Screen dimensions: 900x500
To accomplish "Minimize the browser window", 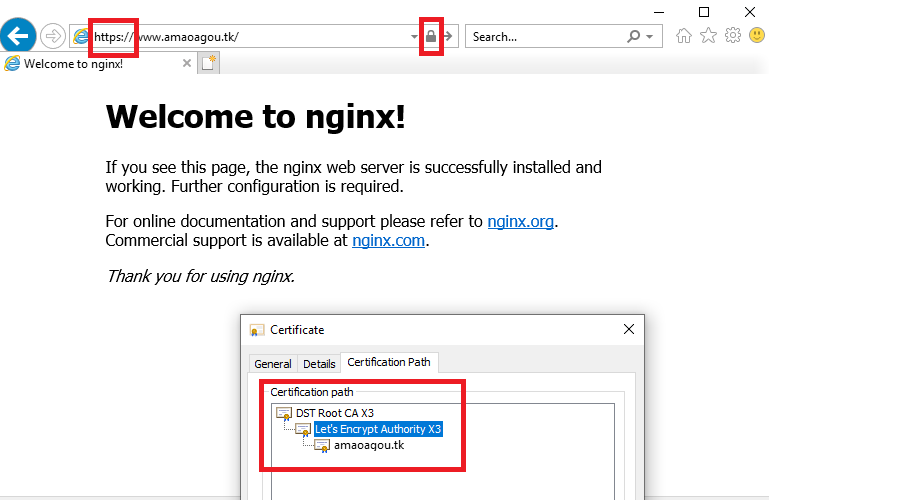I will (659, 12).
